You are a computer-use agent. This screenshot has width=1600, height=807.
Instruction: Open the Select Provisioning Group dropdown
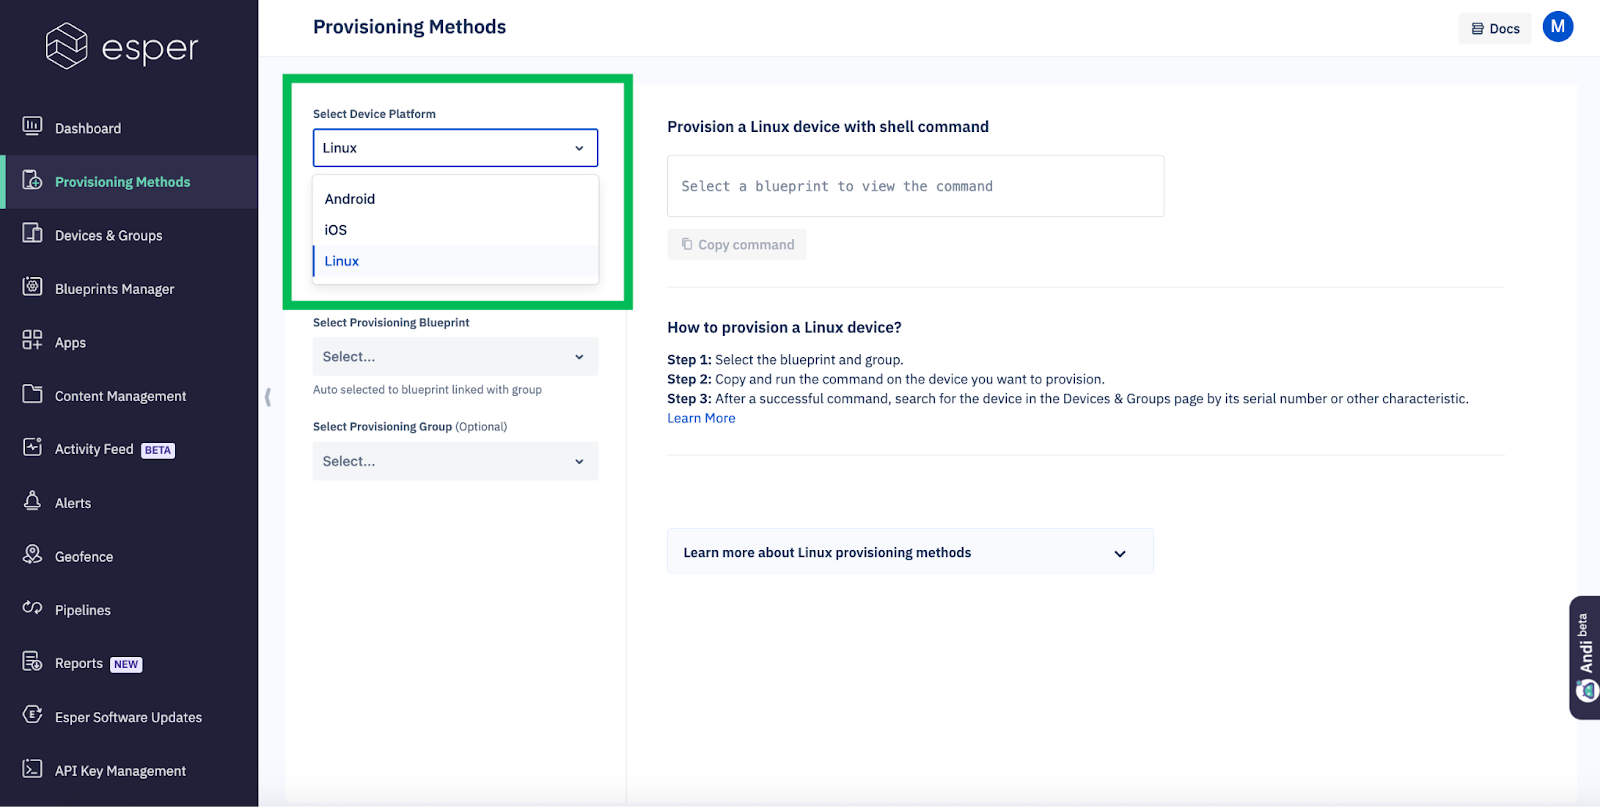coord(455,461)
